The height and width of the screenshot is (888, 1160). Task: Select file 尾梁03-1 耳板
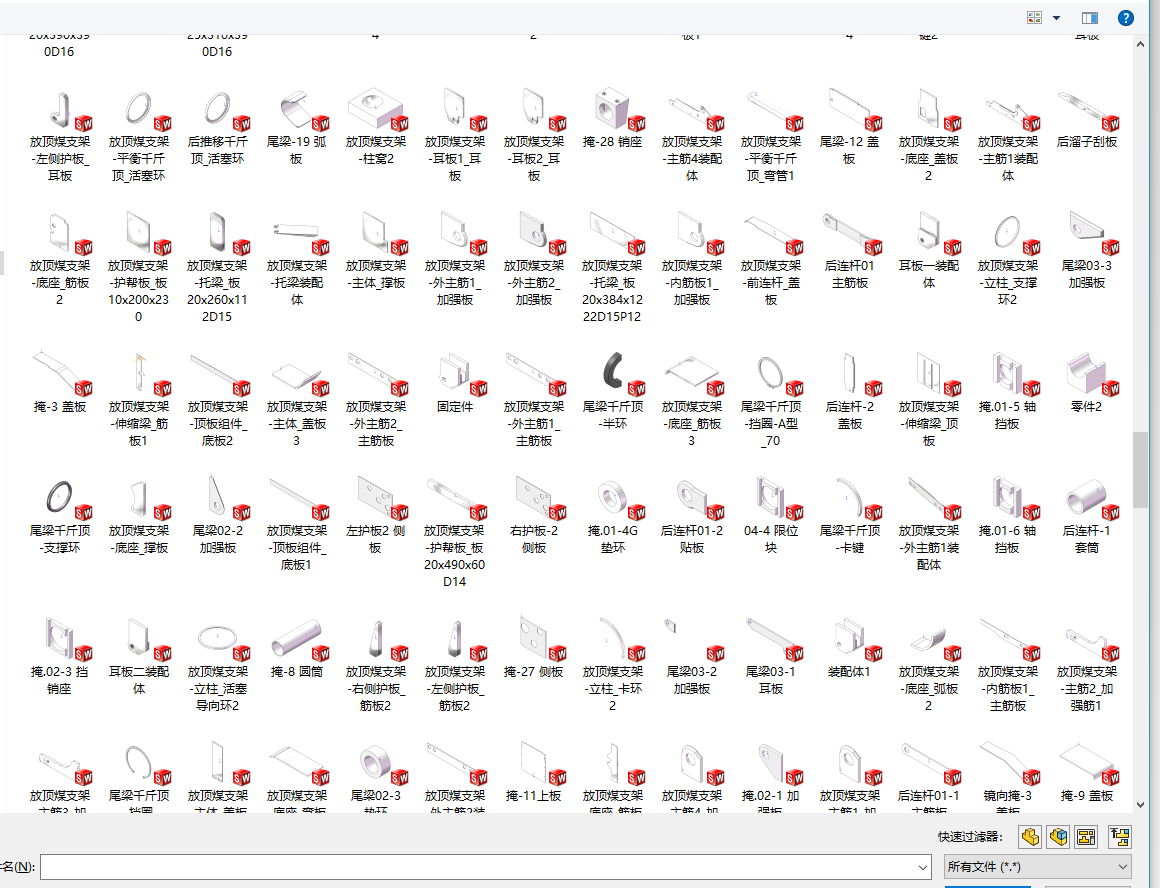tap(771, 656)
